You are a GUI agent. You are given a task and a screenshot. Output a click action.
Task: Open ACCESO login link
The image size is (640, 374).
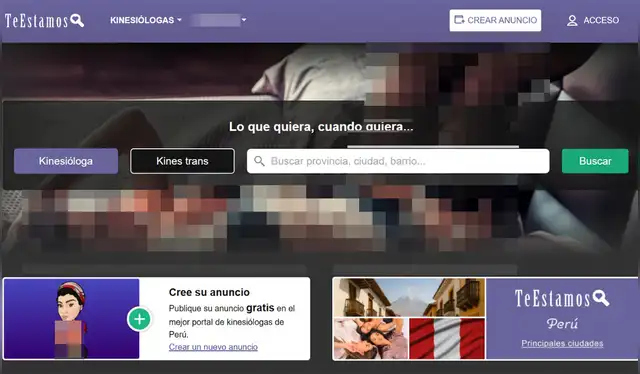[593, 20]
